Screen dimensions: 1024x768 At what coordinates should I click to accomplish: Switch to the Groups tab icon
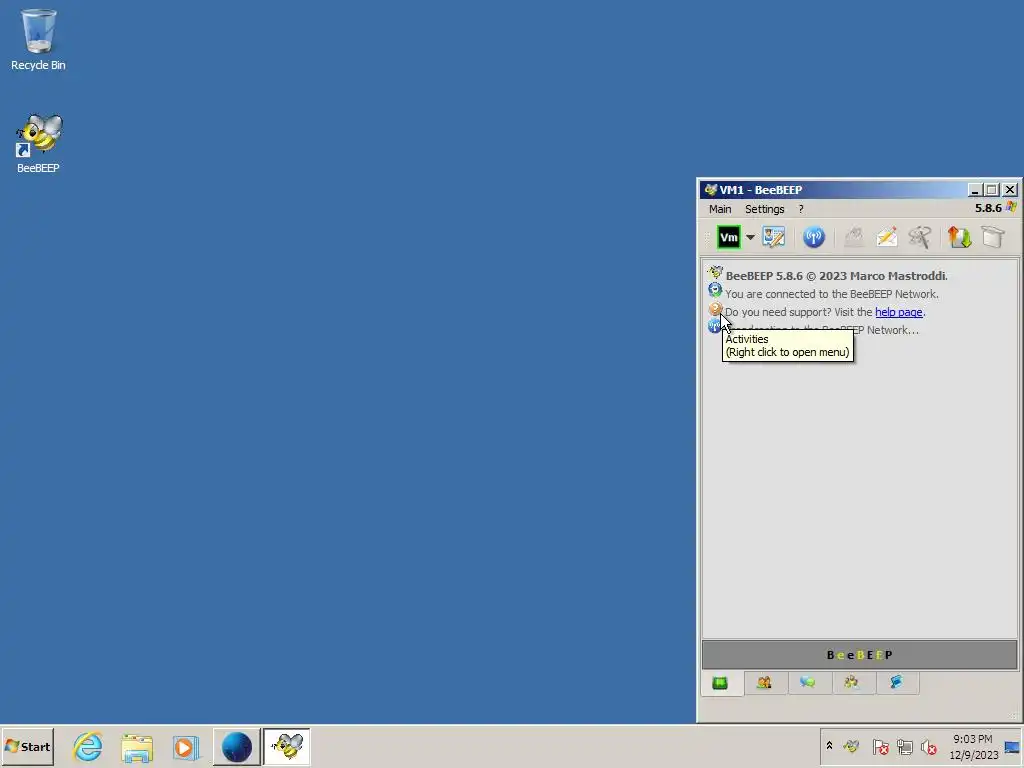pyautogui.click(x=852, y=682)
